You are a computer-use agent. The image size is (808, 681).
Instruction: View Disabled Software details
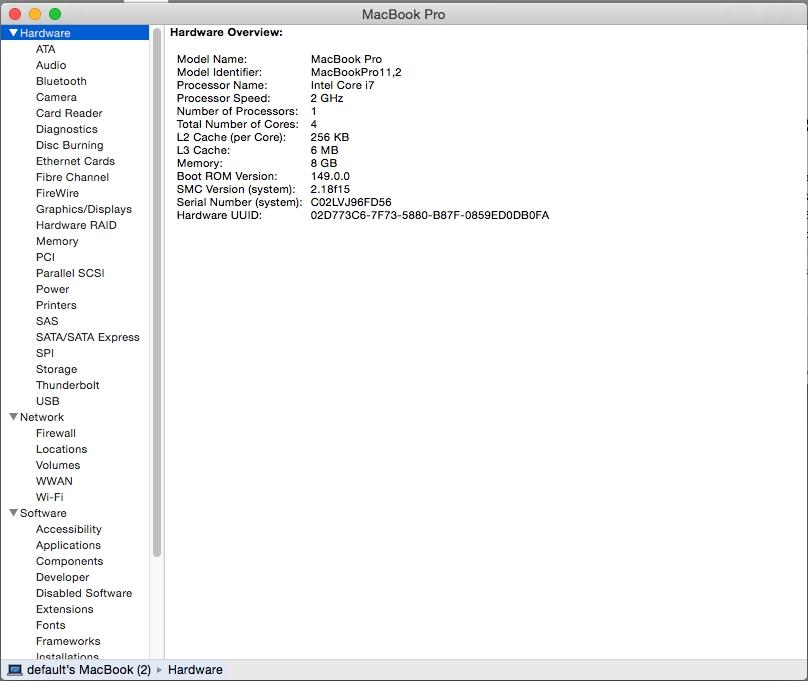click(83, 593)
